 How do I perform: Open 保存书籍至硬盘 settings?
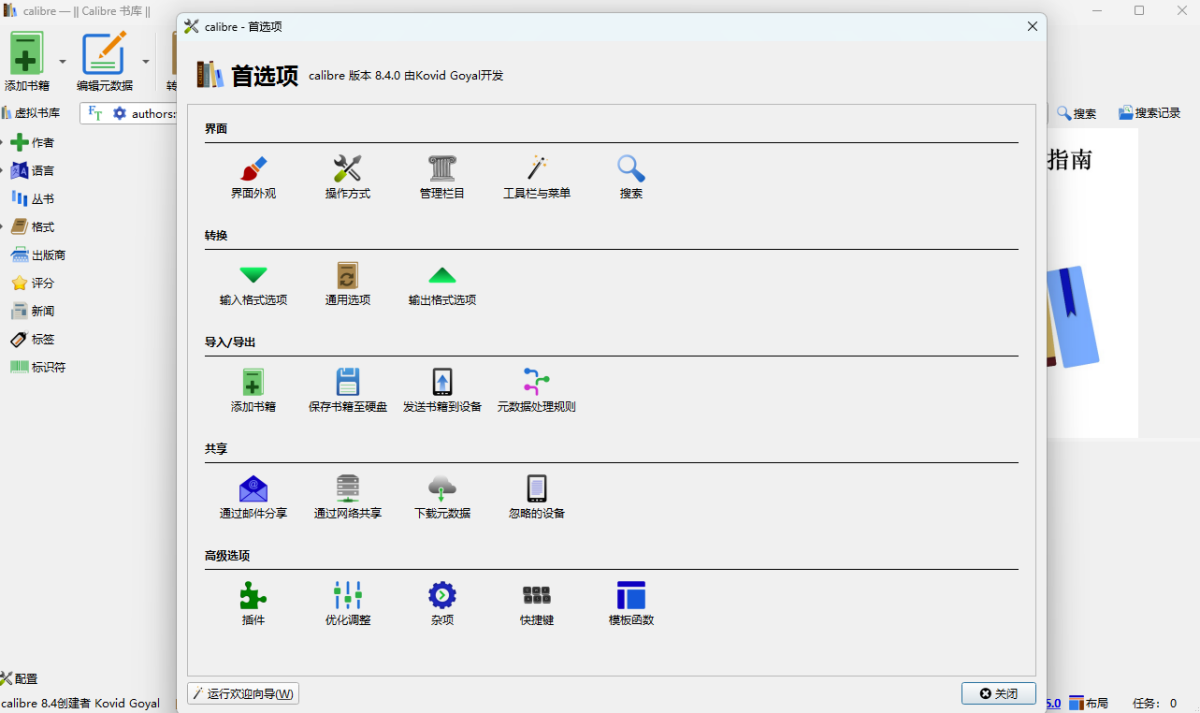347,390
